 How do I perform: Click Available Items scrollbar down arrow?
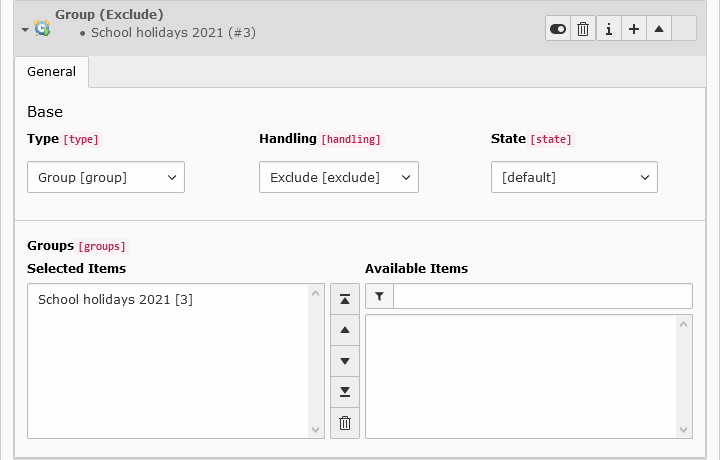click(683, 430)
